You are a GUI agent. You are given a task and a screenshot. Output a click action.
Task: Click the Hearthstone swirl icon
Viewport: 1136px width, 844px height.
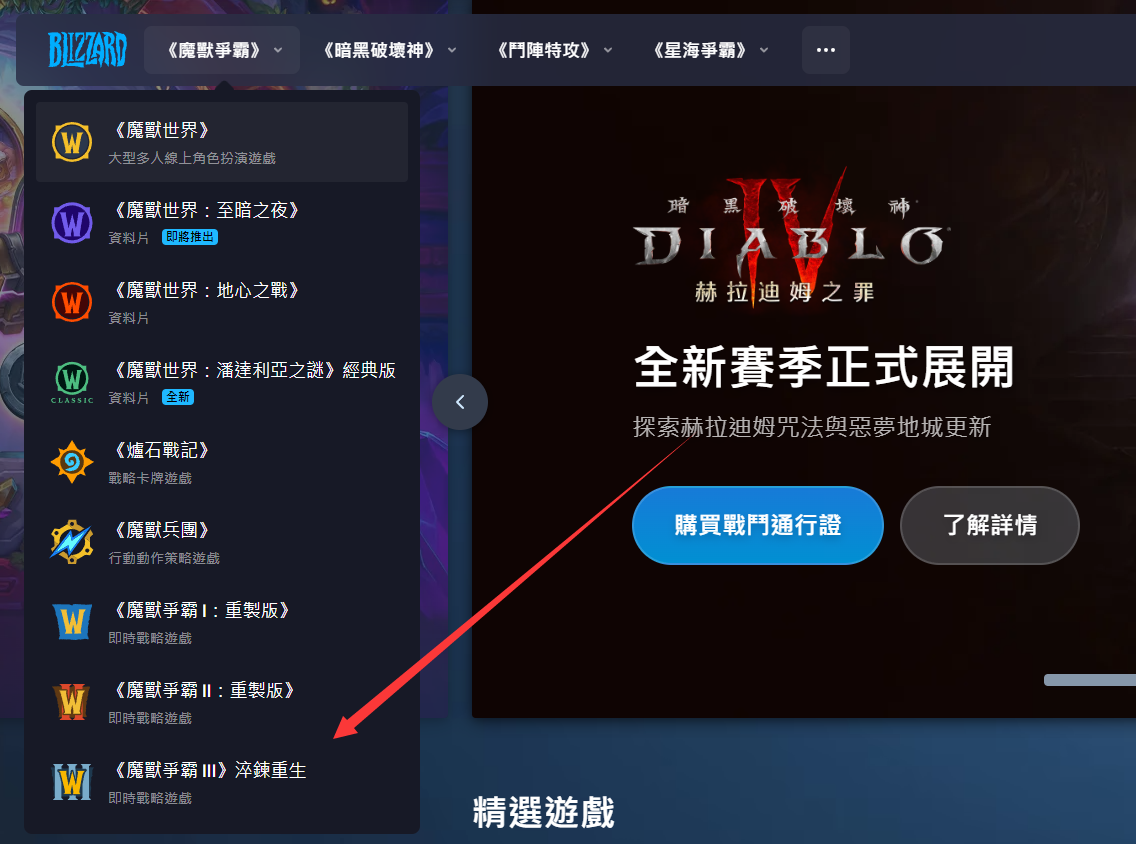pyautogui.click(x=72, y=462)
